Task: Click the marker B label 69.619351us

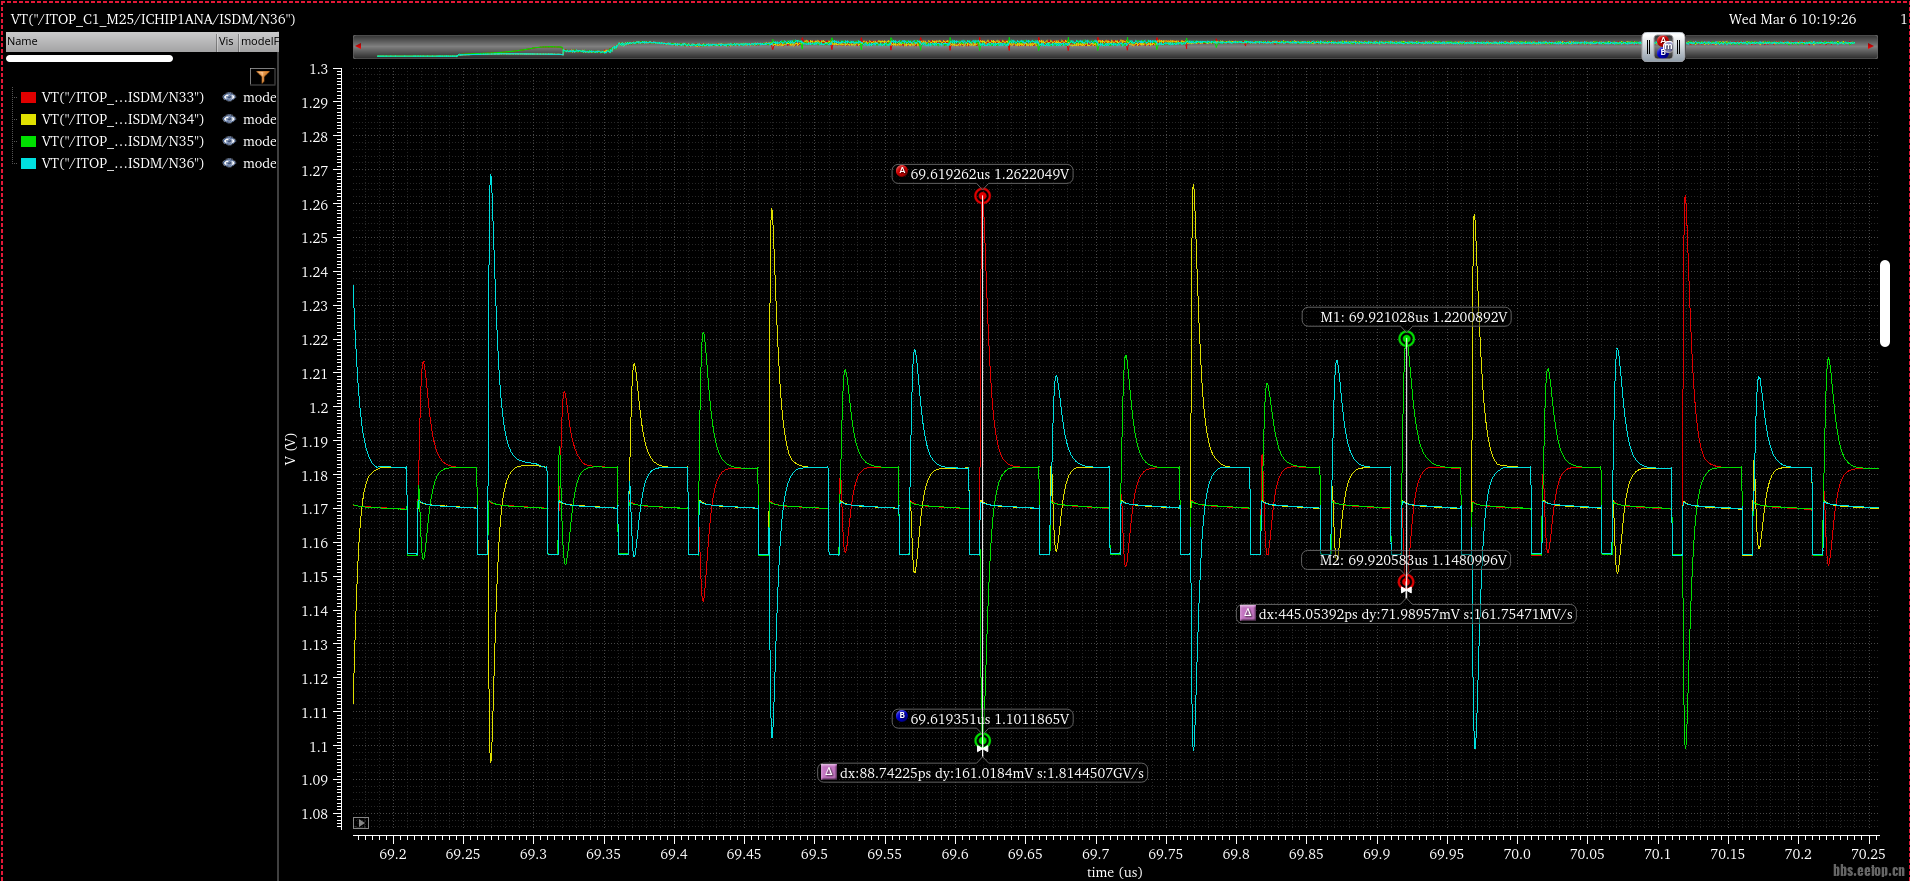Action: [982, 719]
